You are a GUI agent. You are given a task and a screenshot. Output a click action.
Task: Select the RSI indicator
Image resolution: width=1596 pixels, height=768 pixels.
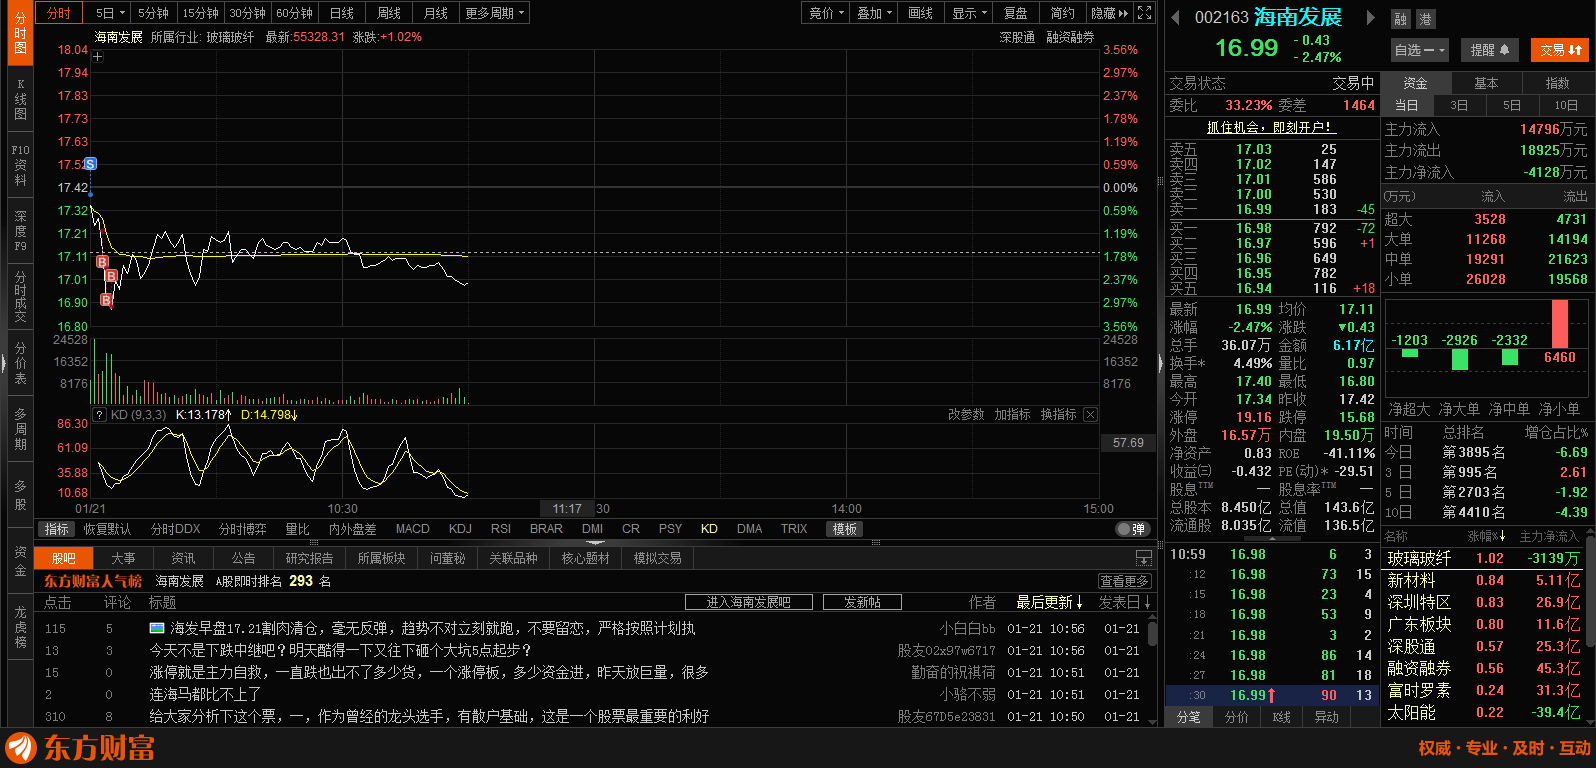point(500,529)
